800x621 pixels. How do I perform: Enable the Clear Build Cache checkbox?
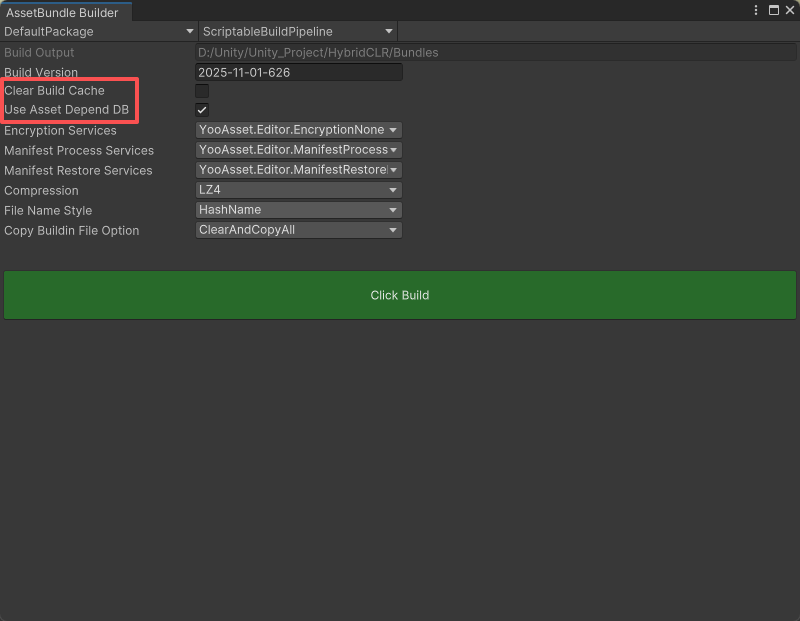(x=202, y=91)
